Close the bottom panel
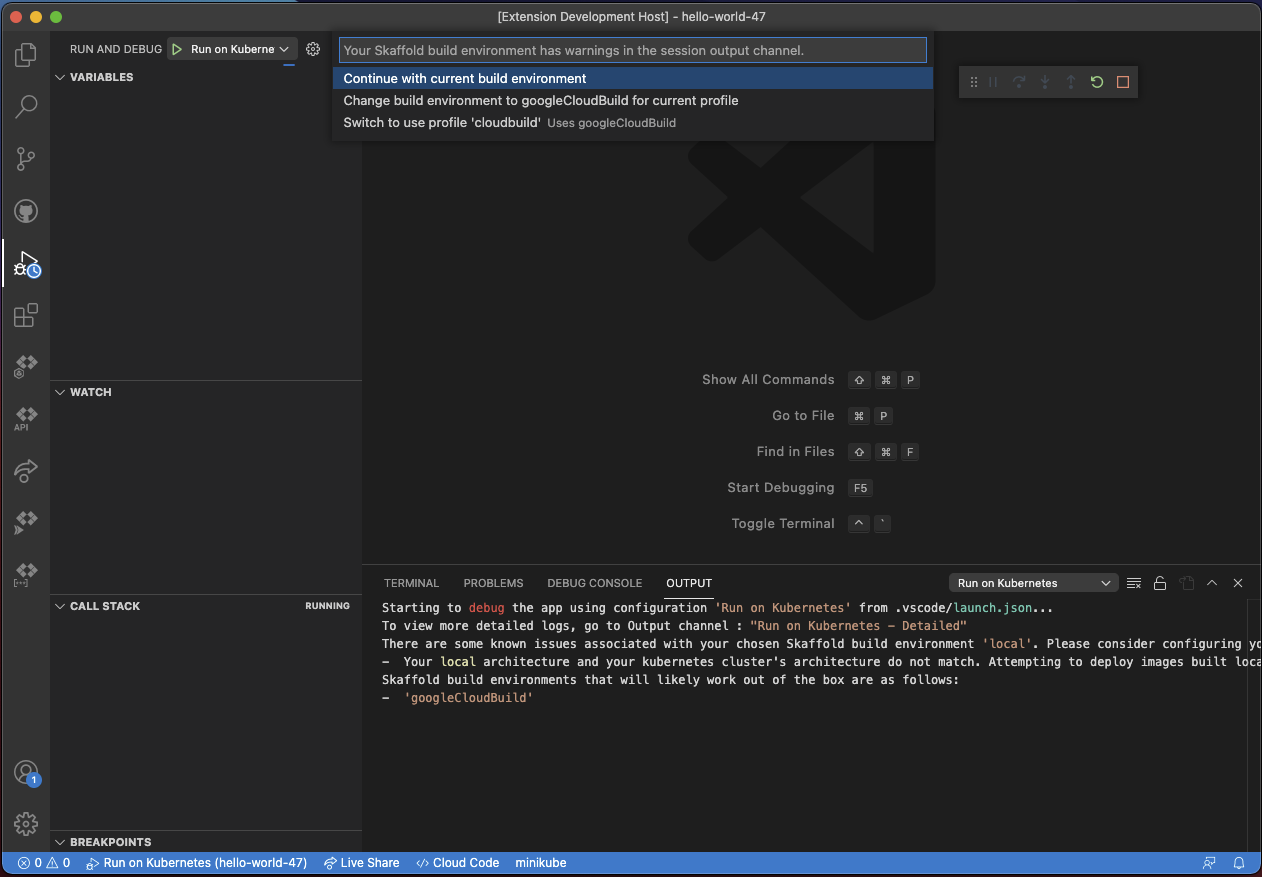Image resolution: width=1262 pixels, height=877 pixels. click(x=1238, y=583)
